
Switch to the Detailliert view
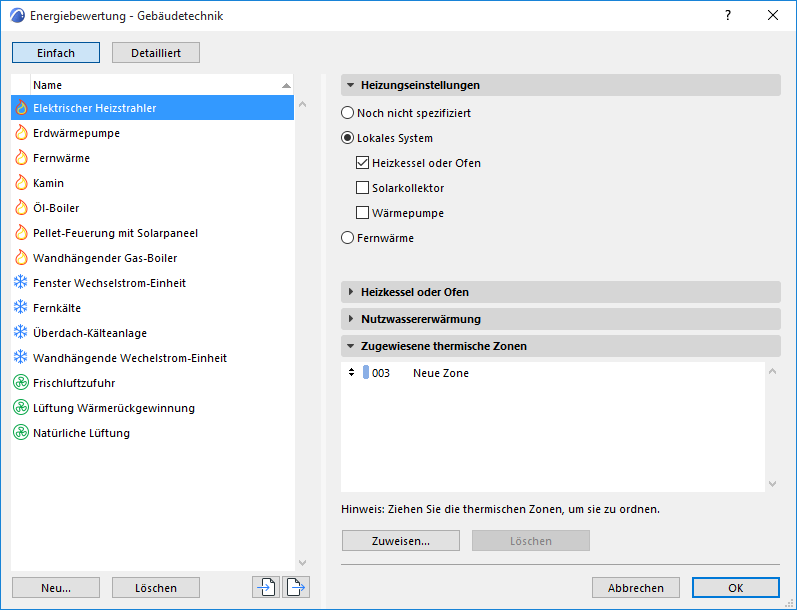pyautogui.click(x=156, y=53)
